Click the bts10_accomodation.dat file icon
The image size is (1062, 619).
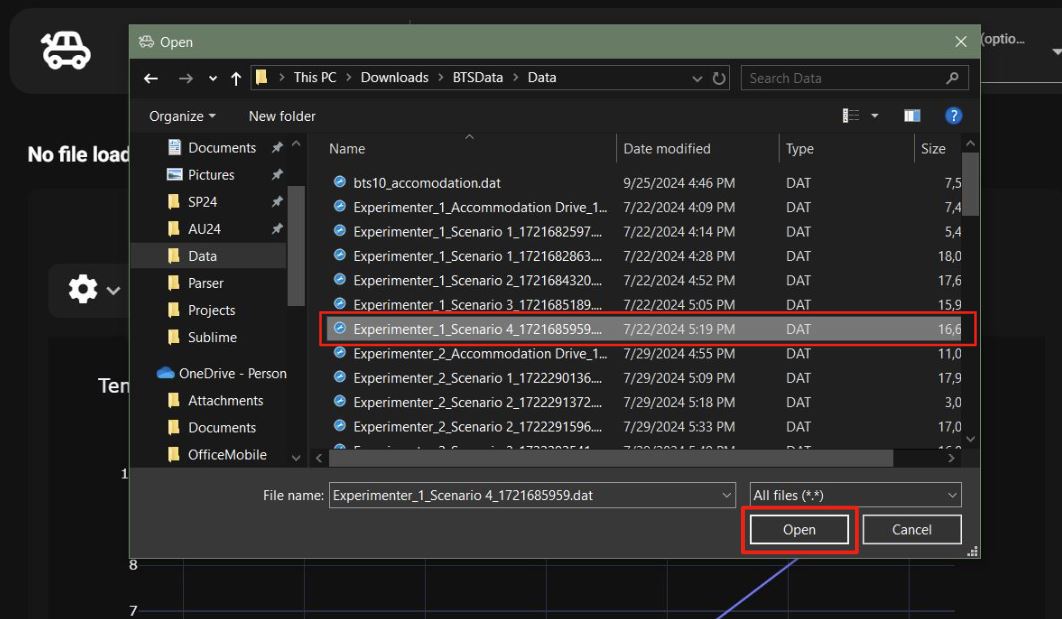pyautogui.click(x=340, y=182)
